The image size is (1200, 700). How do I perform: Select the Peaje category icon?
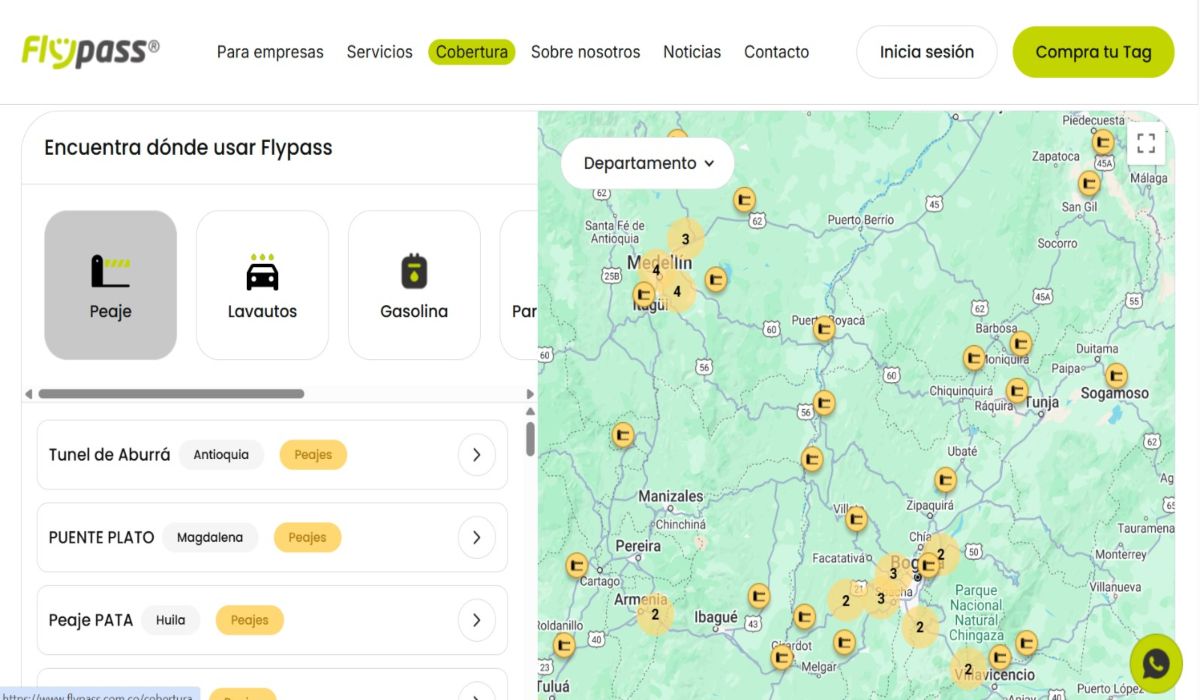point(110,283)
